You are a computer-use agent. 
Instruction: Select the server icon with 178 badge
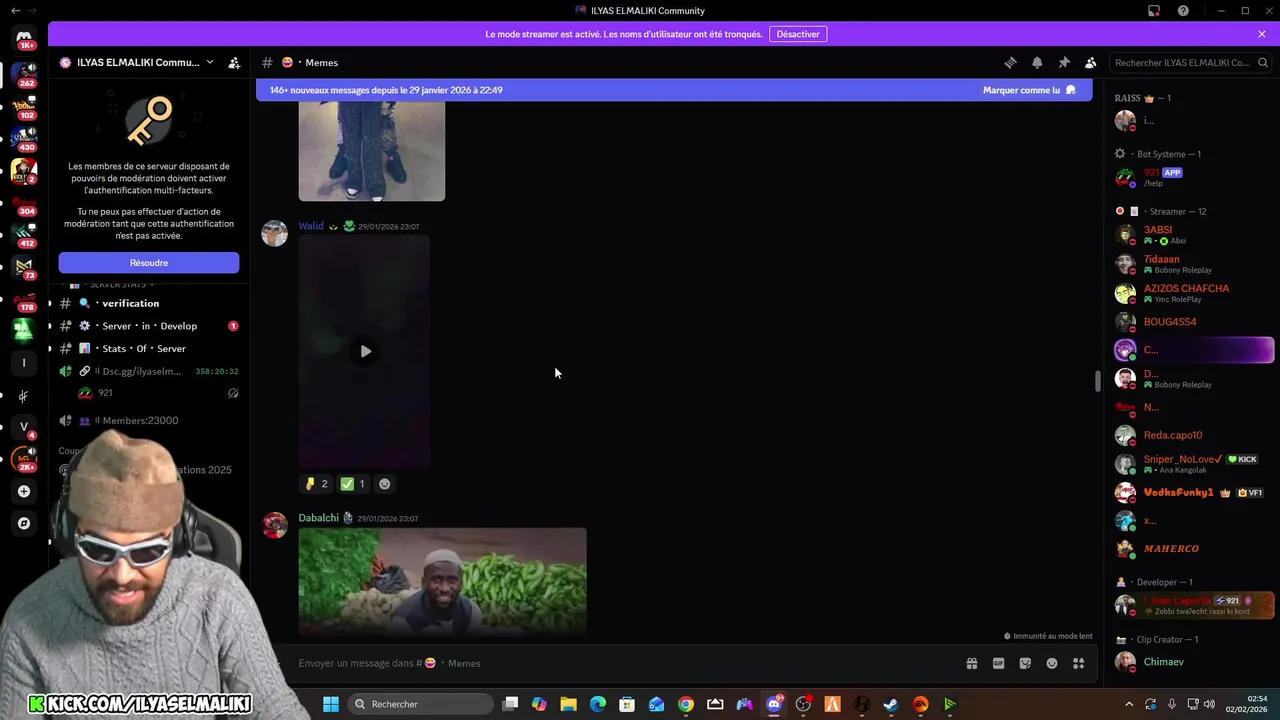coord(24,297)
